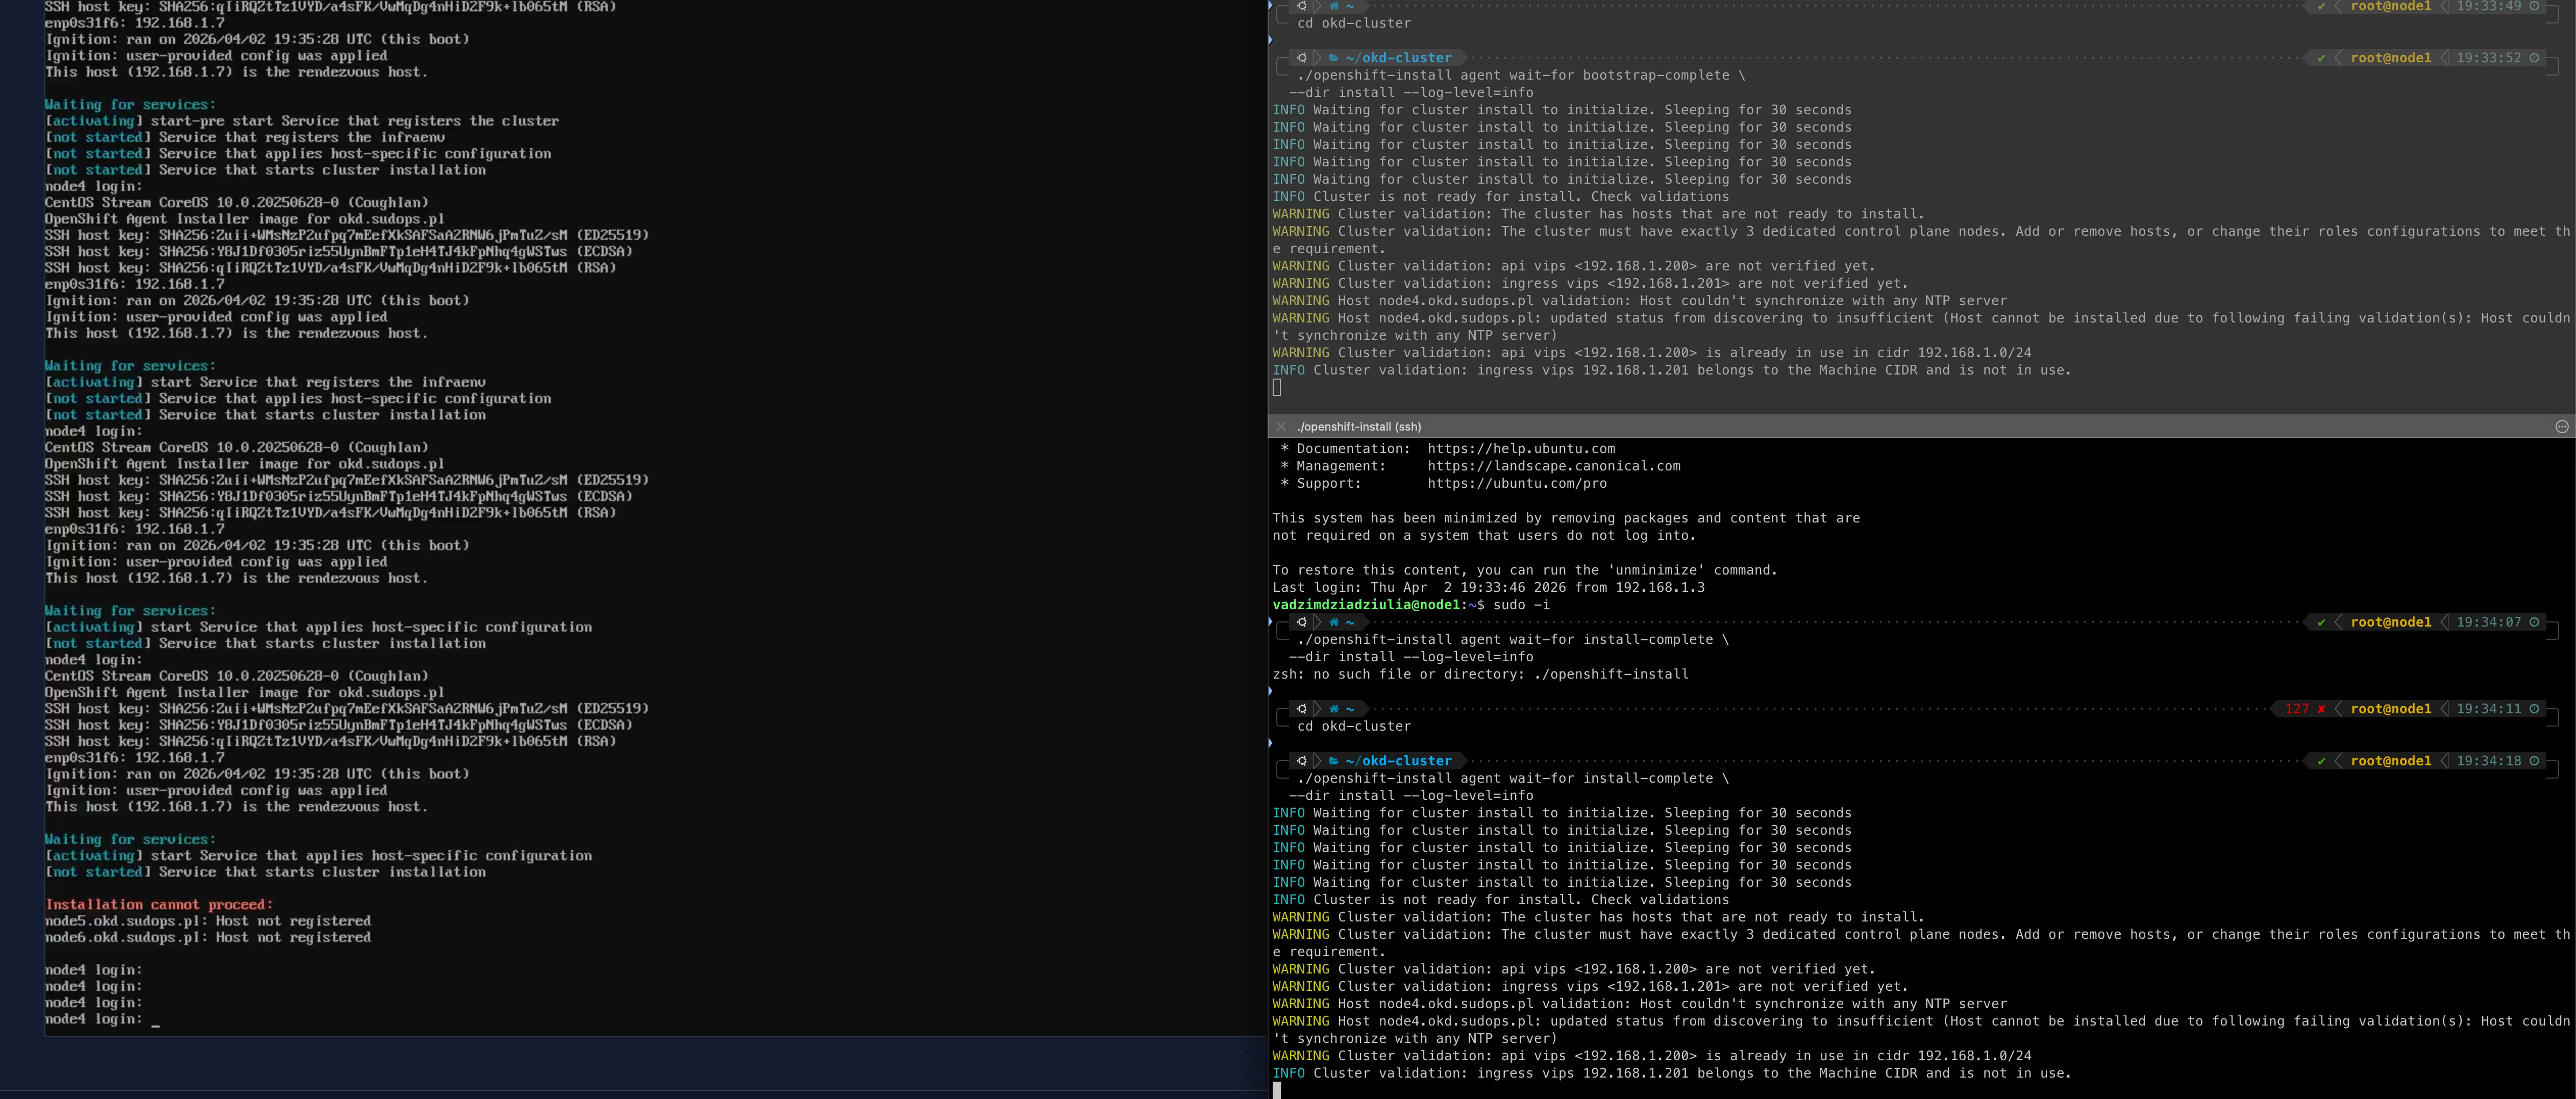2576x1099 pixels.
Task: Click the wait-for bootstrap-complete command line
Action: tap(1521, 76)
